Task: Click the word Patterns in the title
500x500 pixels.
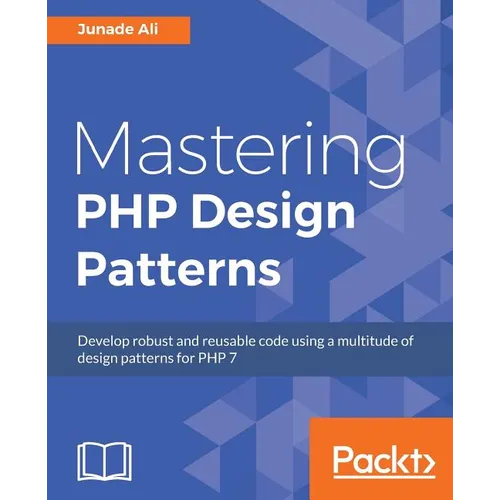Action: [179, 268]
